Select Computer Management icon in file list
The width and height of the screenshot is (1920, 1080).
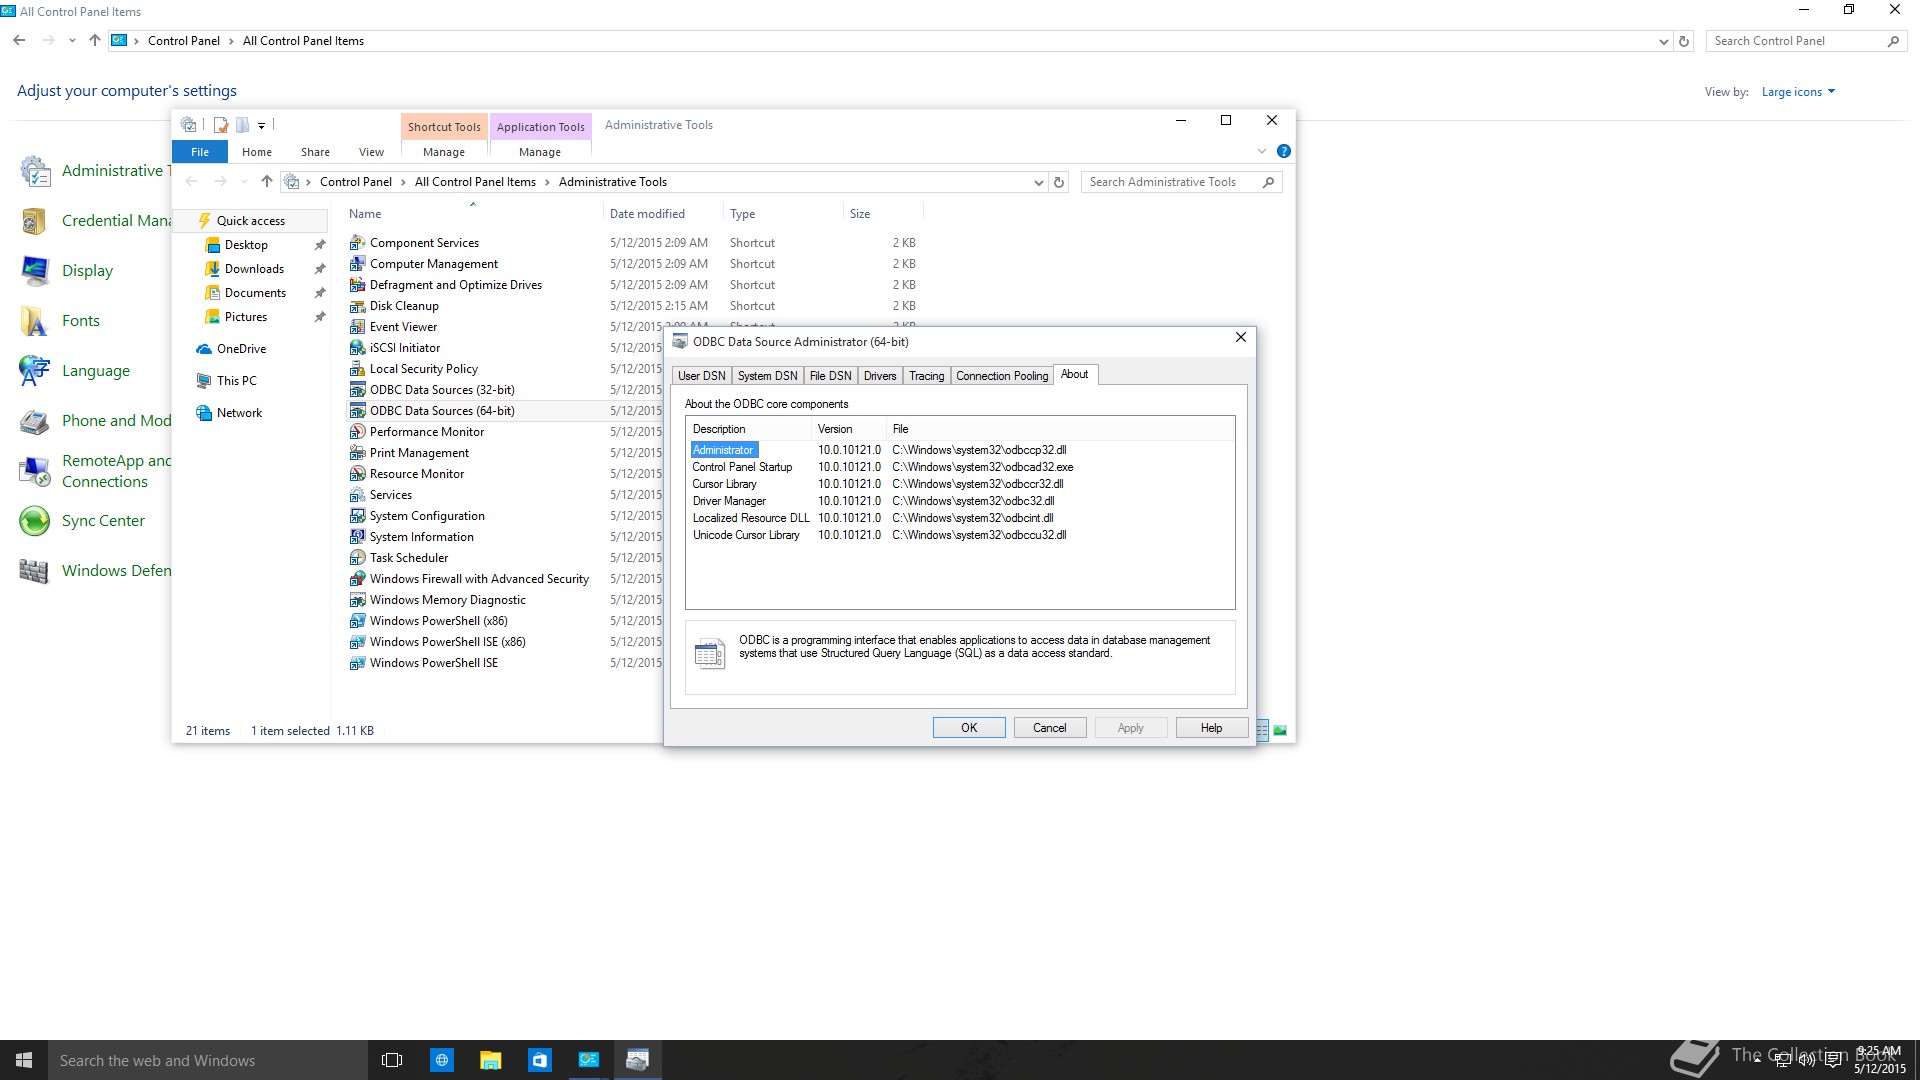pos(357,264)
